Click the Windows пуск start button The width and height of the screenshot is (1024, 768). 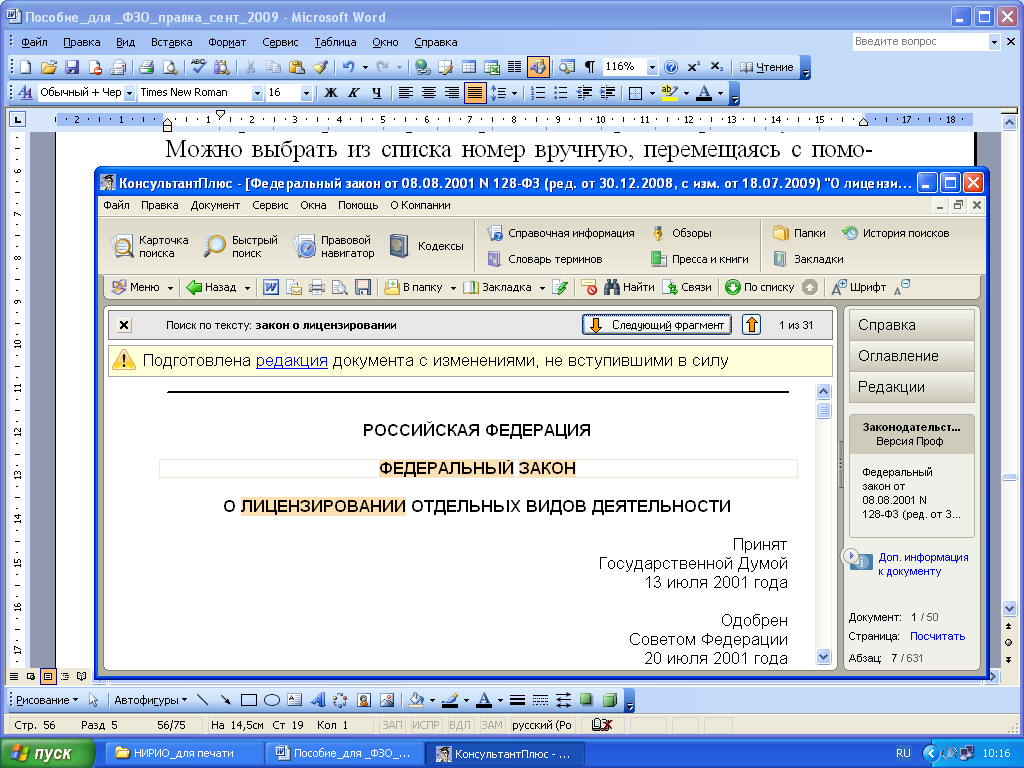tap(47, 753)
